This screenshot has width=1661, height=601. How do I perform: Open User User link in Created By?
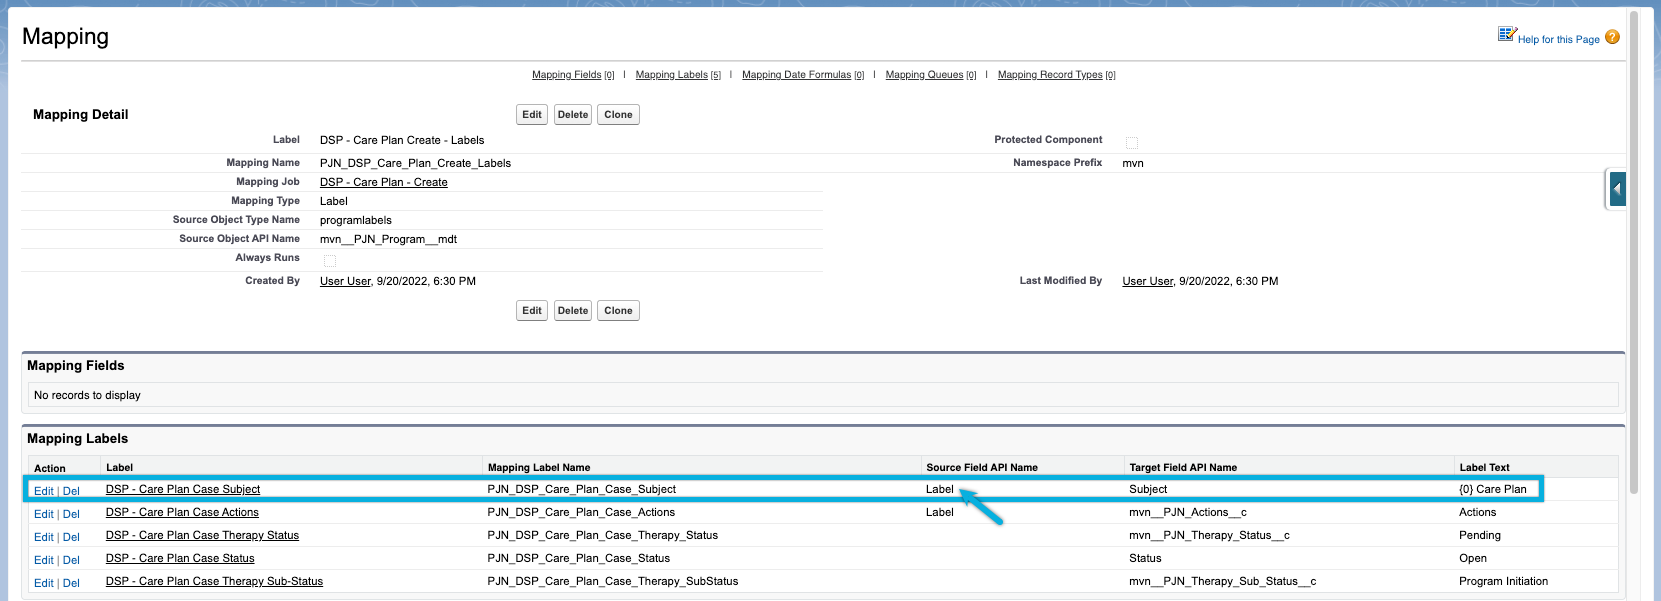pos(345,281)
